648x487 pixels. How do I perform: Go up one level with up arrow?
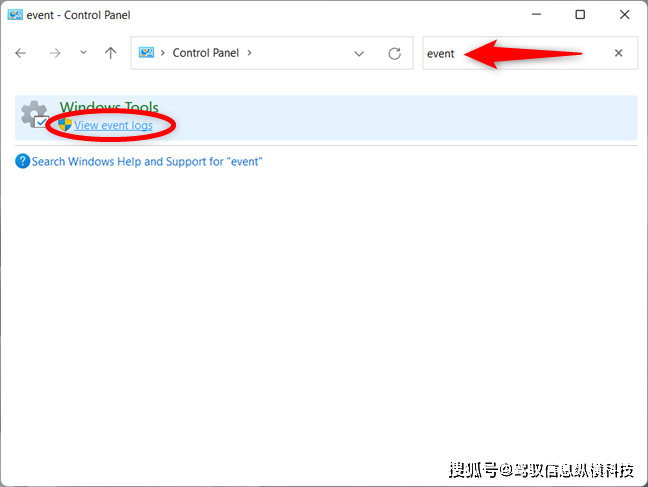110,53
